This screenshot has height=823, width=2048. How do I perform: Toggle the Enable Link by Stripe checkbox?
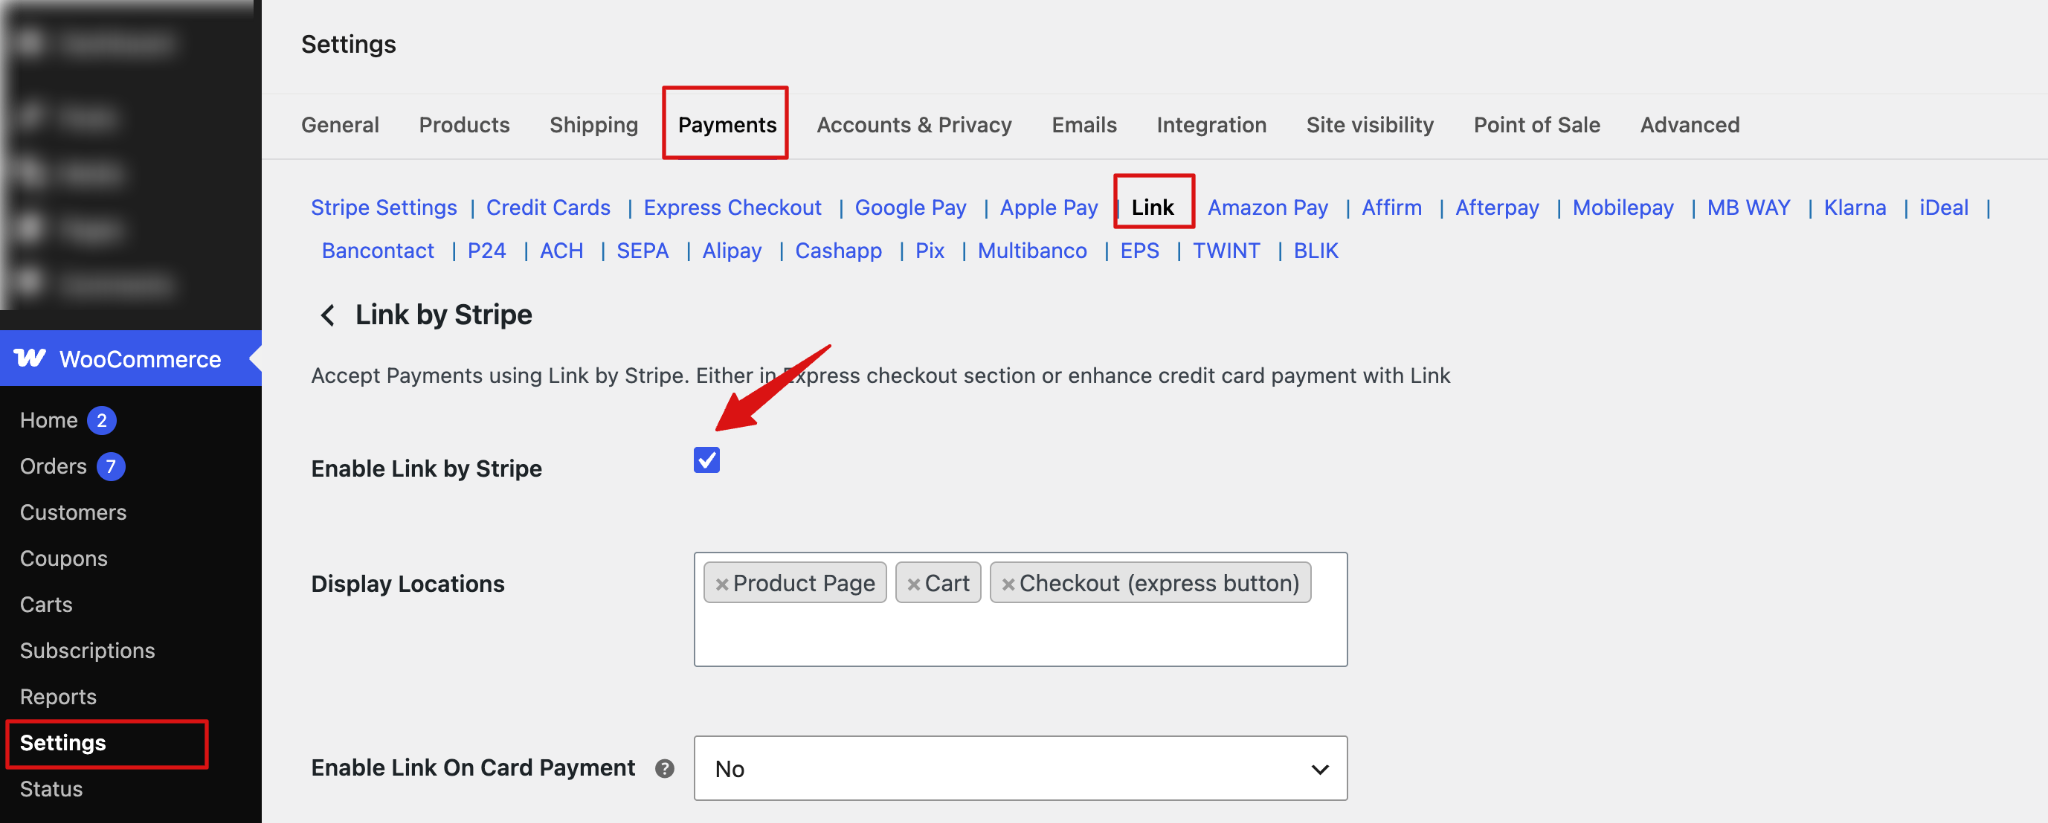coord(707,460)
